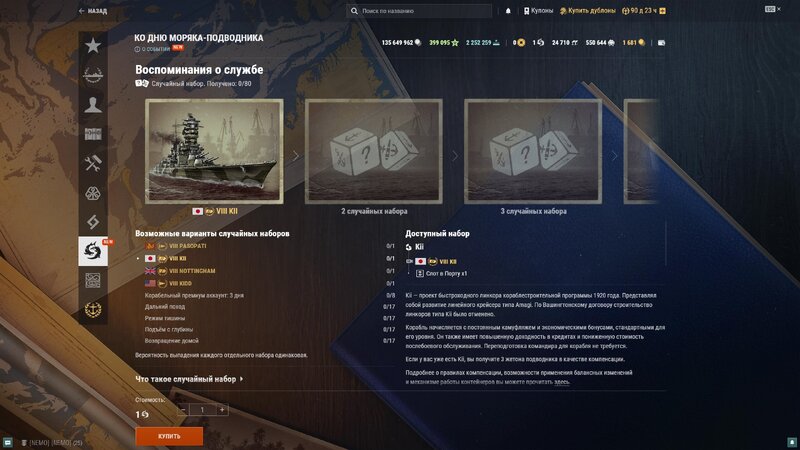Click arrow between Kii and 2 bundles
This screenshot has width=800, height=450.
pyautogui.click(x=295, y=156)
